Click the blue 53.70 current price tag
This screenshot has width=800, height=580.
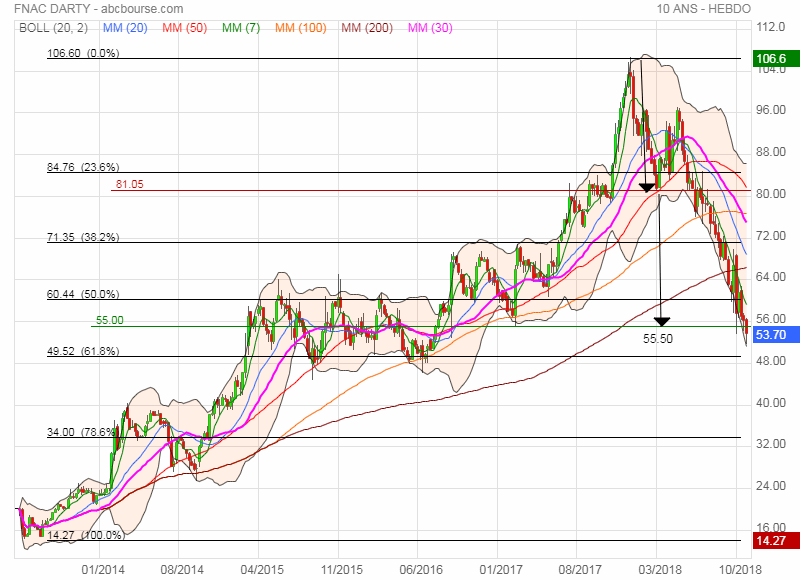point(776,335)
